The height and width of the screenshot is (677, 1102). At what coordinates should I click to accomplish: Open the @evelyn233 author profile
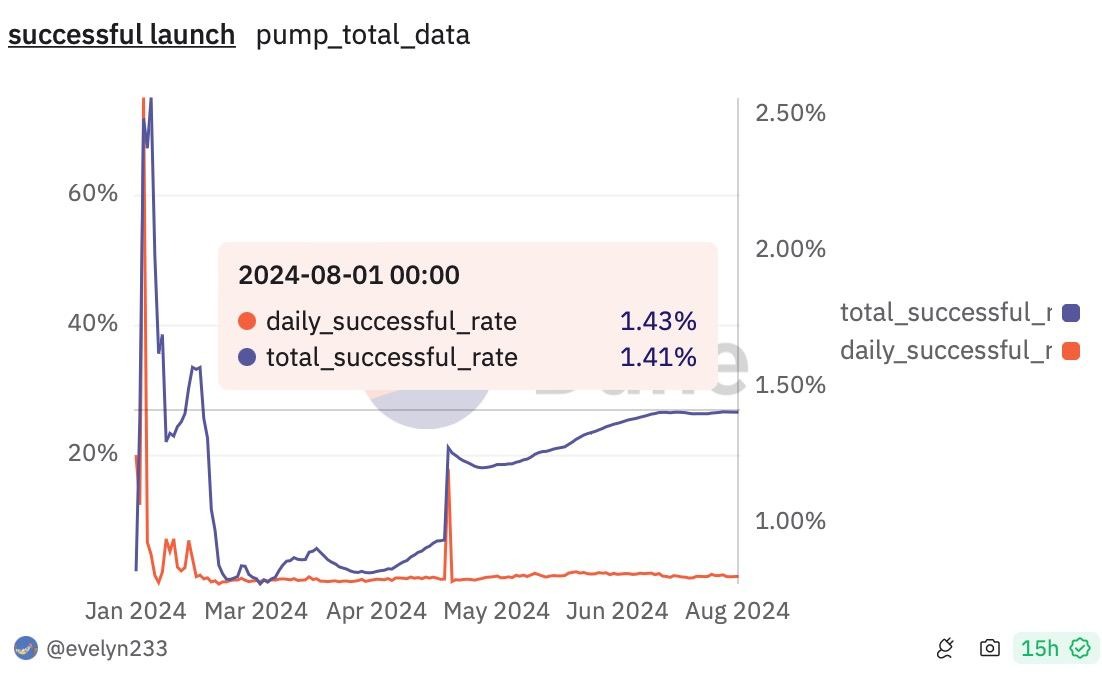[x=107, y=648]
